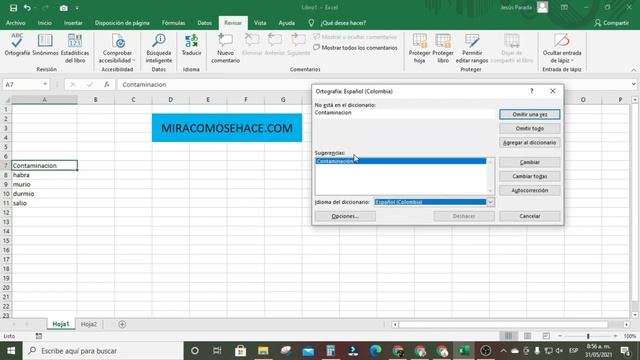This screenshot has height=360, width=640.
Task: Open Task View on the taskbar
Action: coord(217,351)
